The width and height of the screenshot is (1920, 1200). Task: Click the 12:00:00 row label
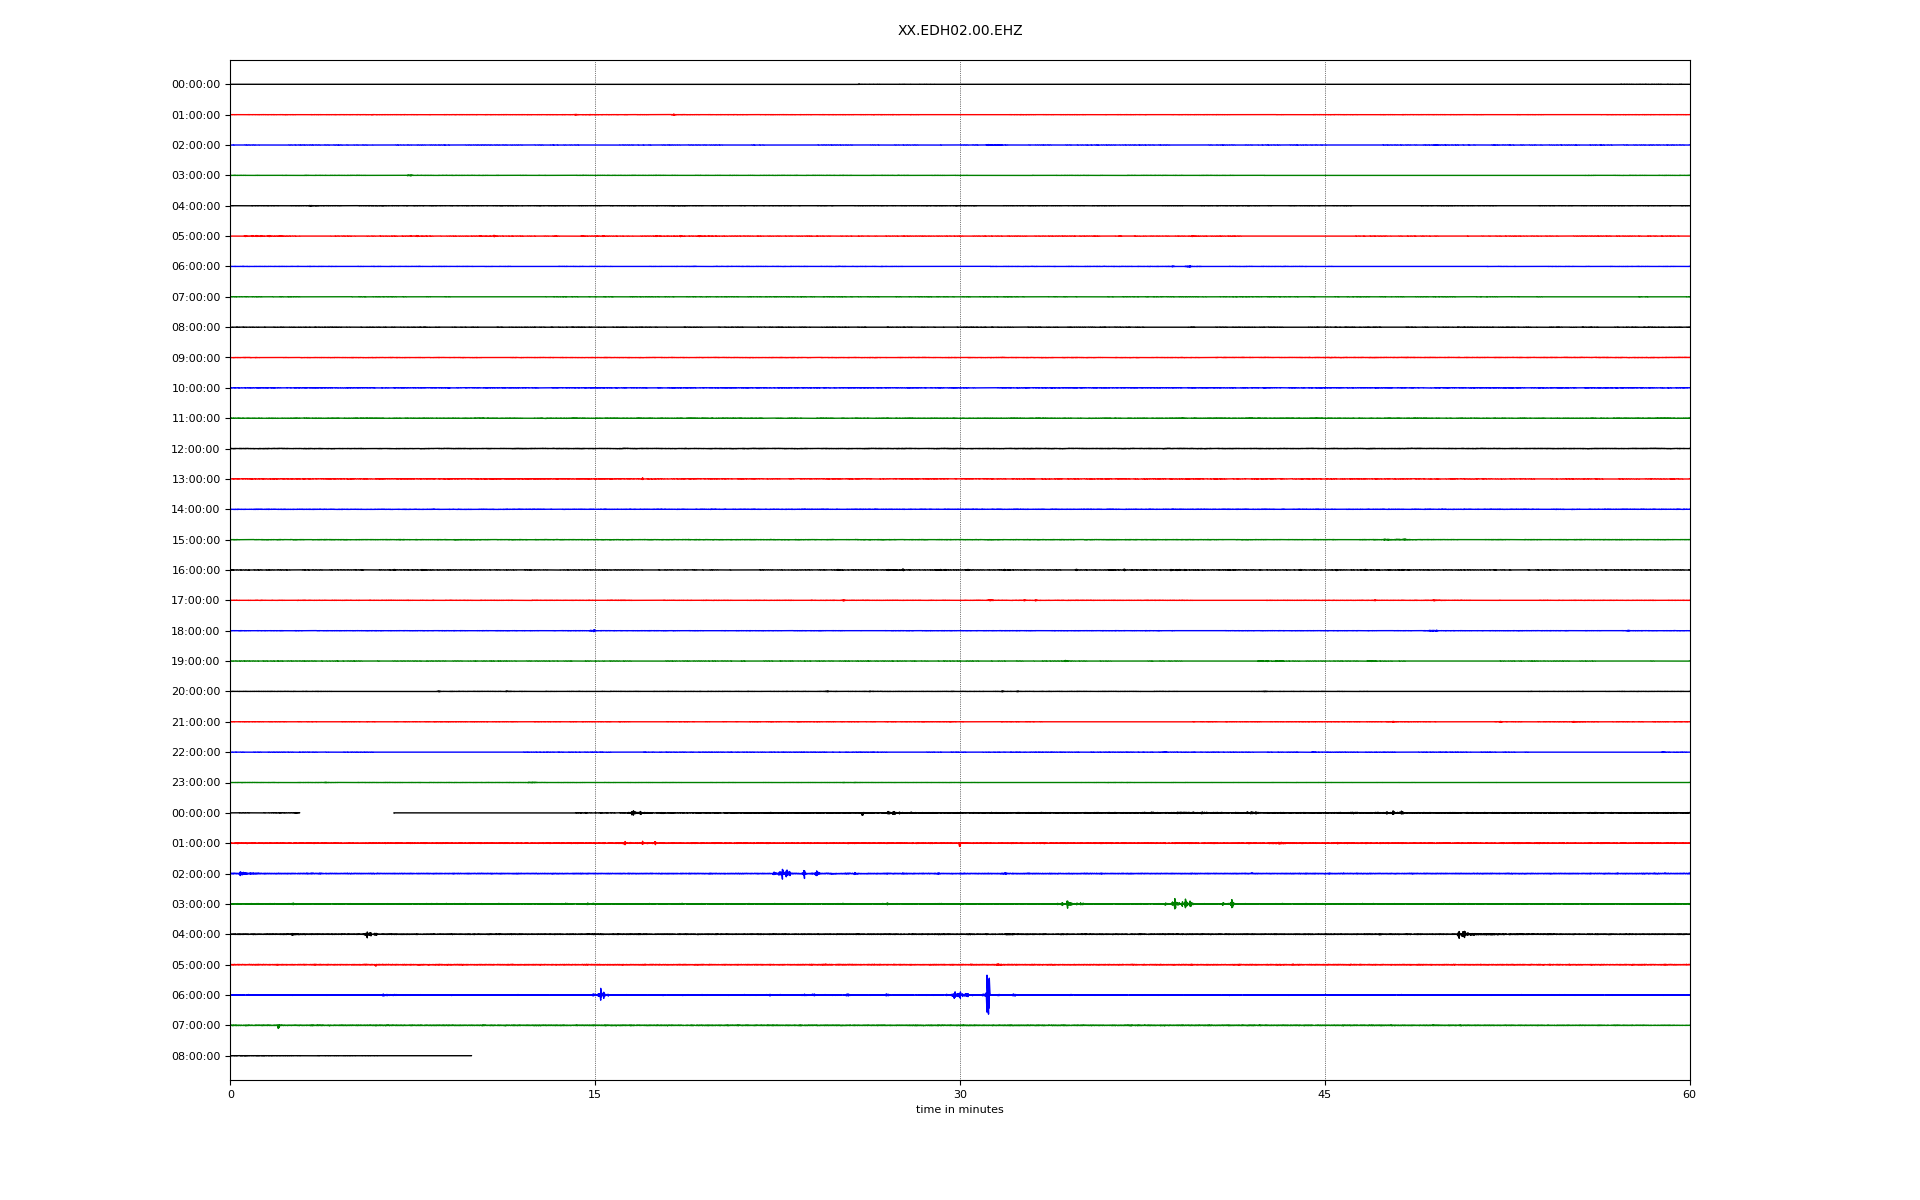click(195, 449)
